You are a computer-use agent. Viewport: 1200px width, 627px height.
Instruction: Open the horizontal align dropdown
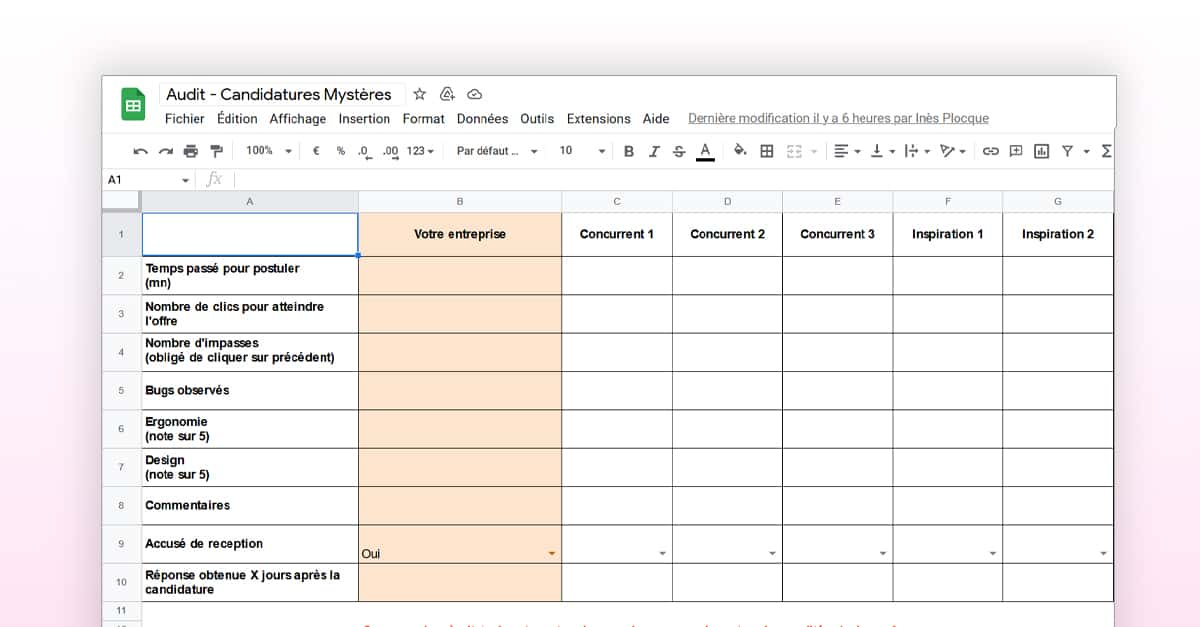pos(846,151)
